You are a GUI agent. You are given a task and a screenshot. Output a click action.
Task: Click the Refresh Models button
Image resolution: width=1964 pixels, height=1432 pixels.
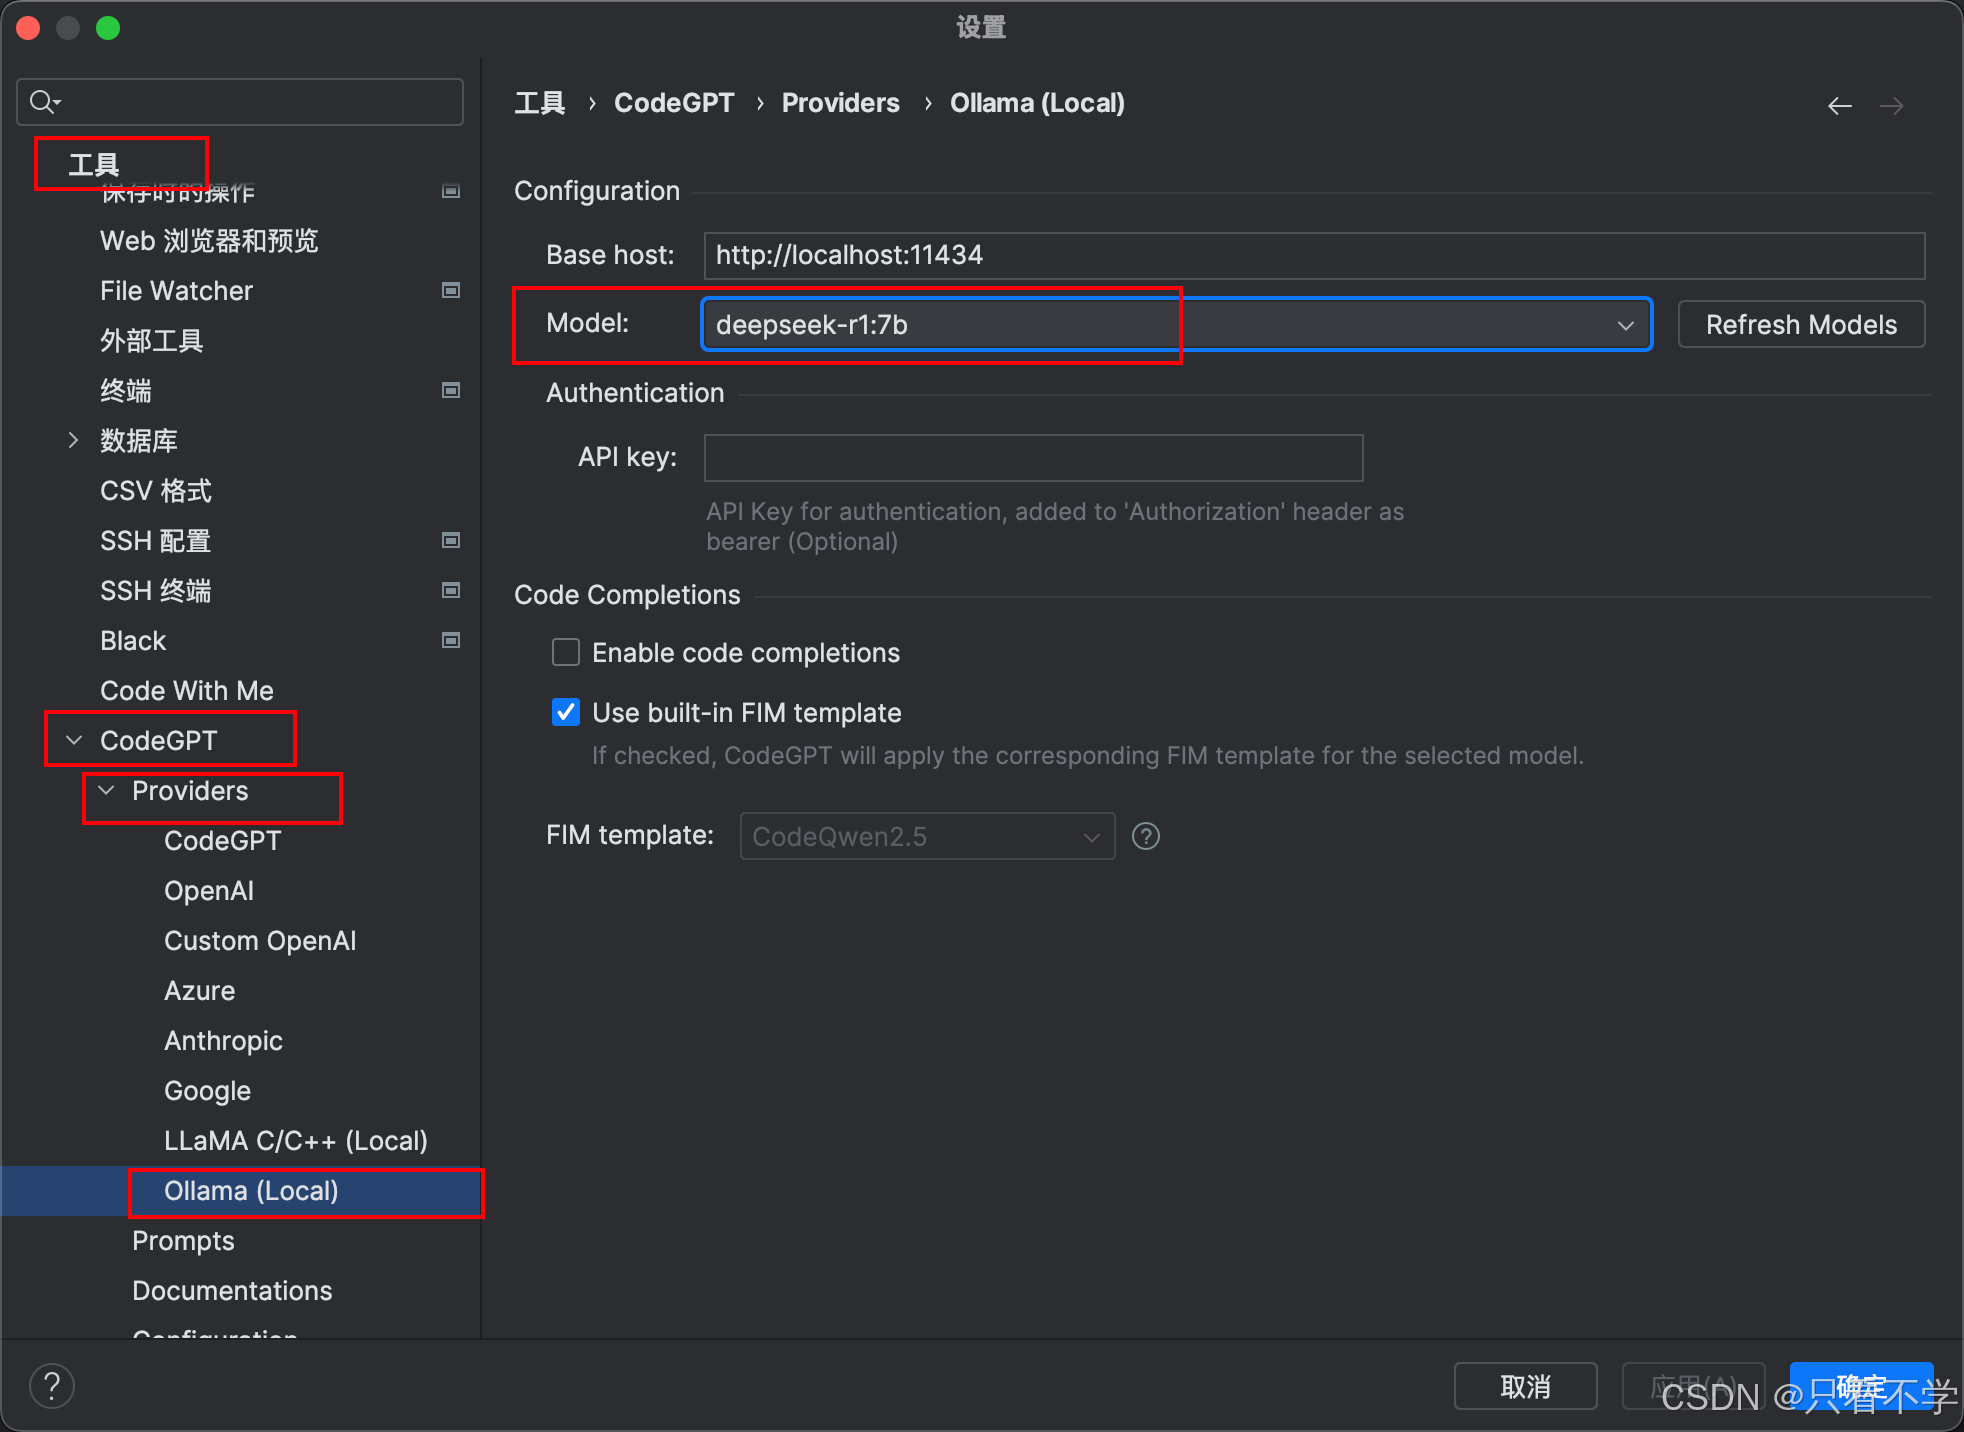tap(1800, 324)
